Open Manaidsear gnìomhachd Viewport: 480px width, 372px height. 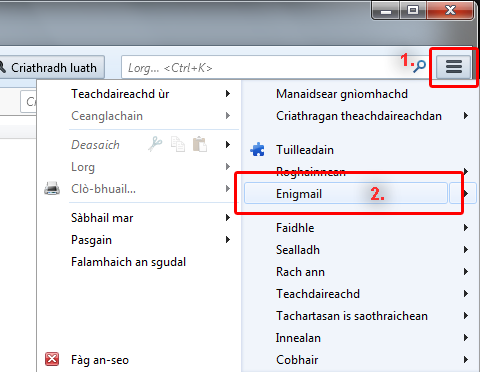[x=342, y=94]
